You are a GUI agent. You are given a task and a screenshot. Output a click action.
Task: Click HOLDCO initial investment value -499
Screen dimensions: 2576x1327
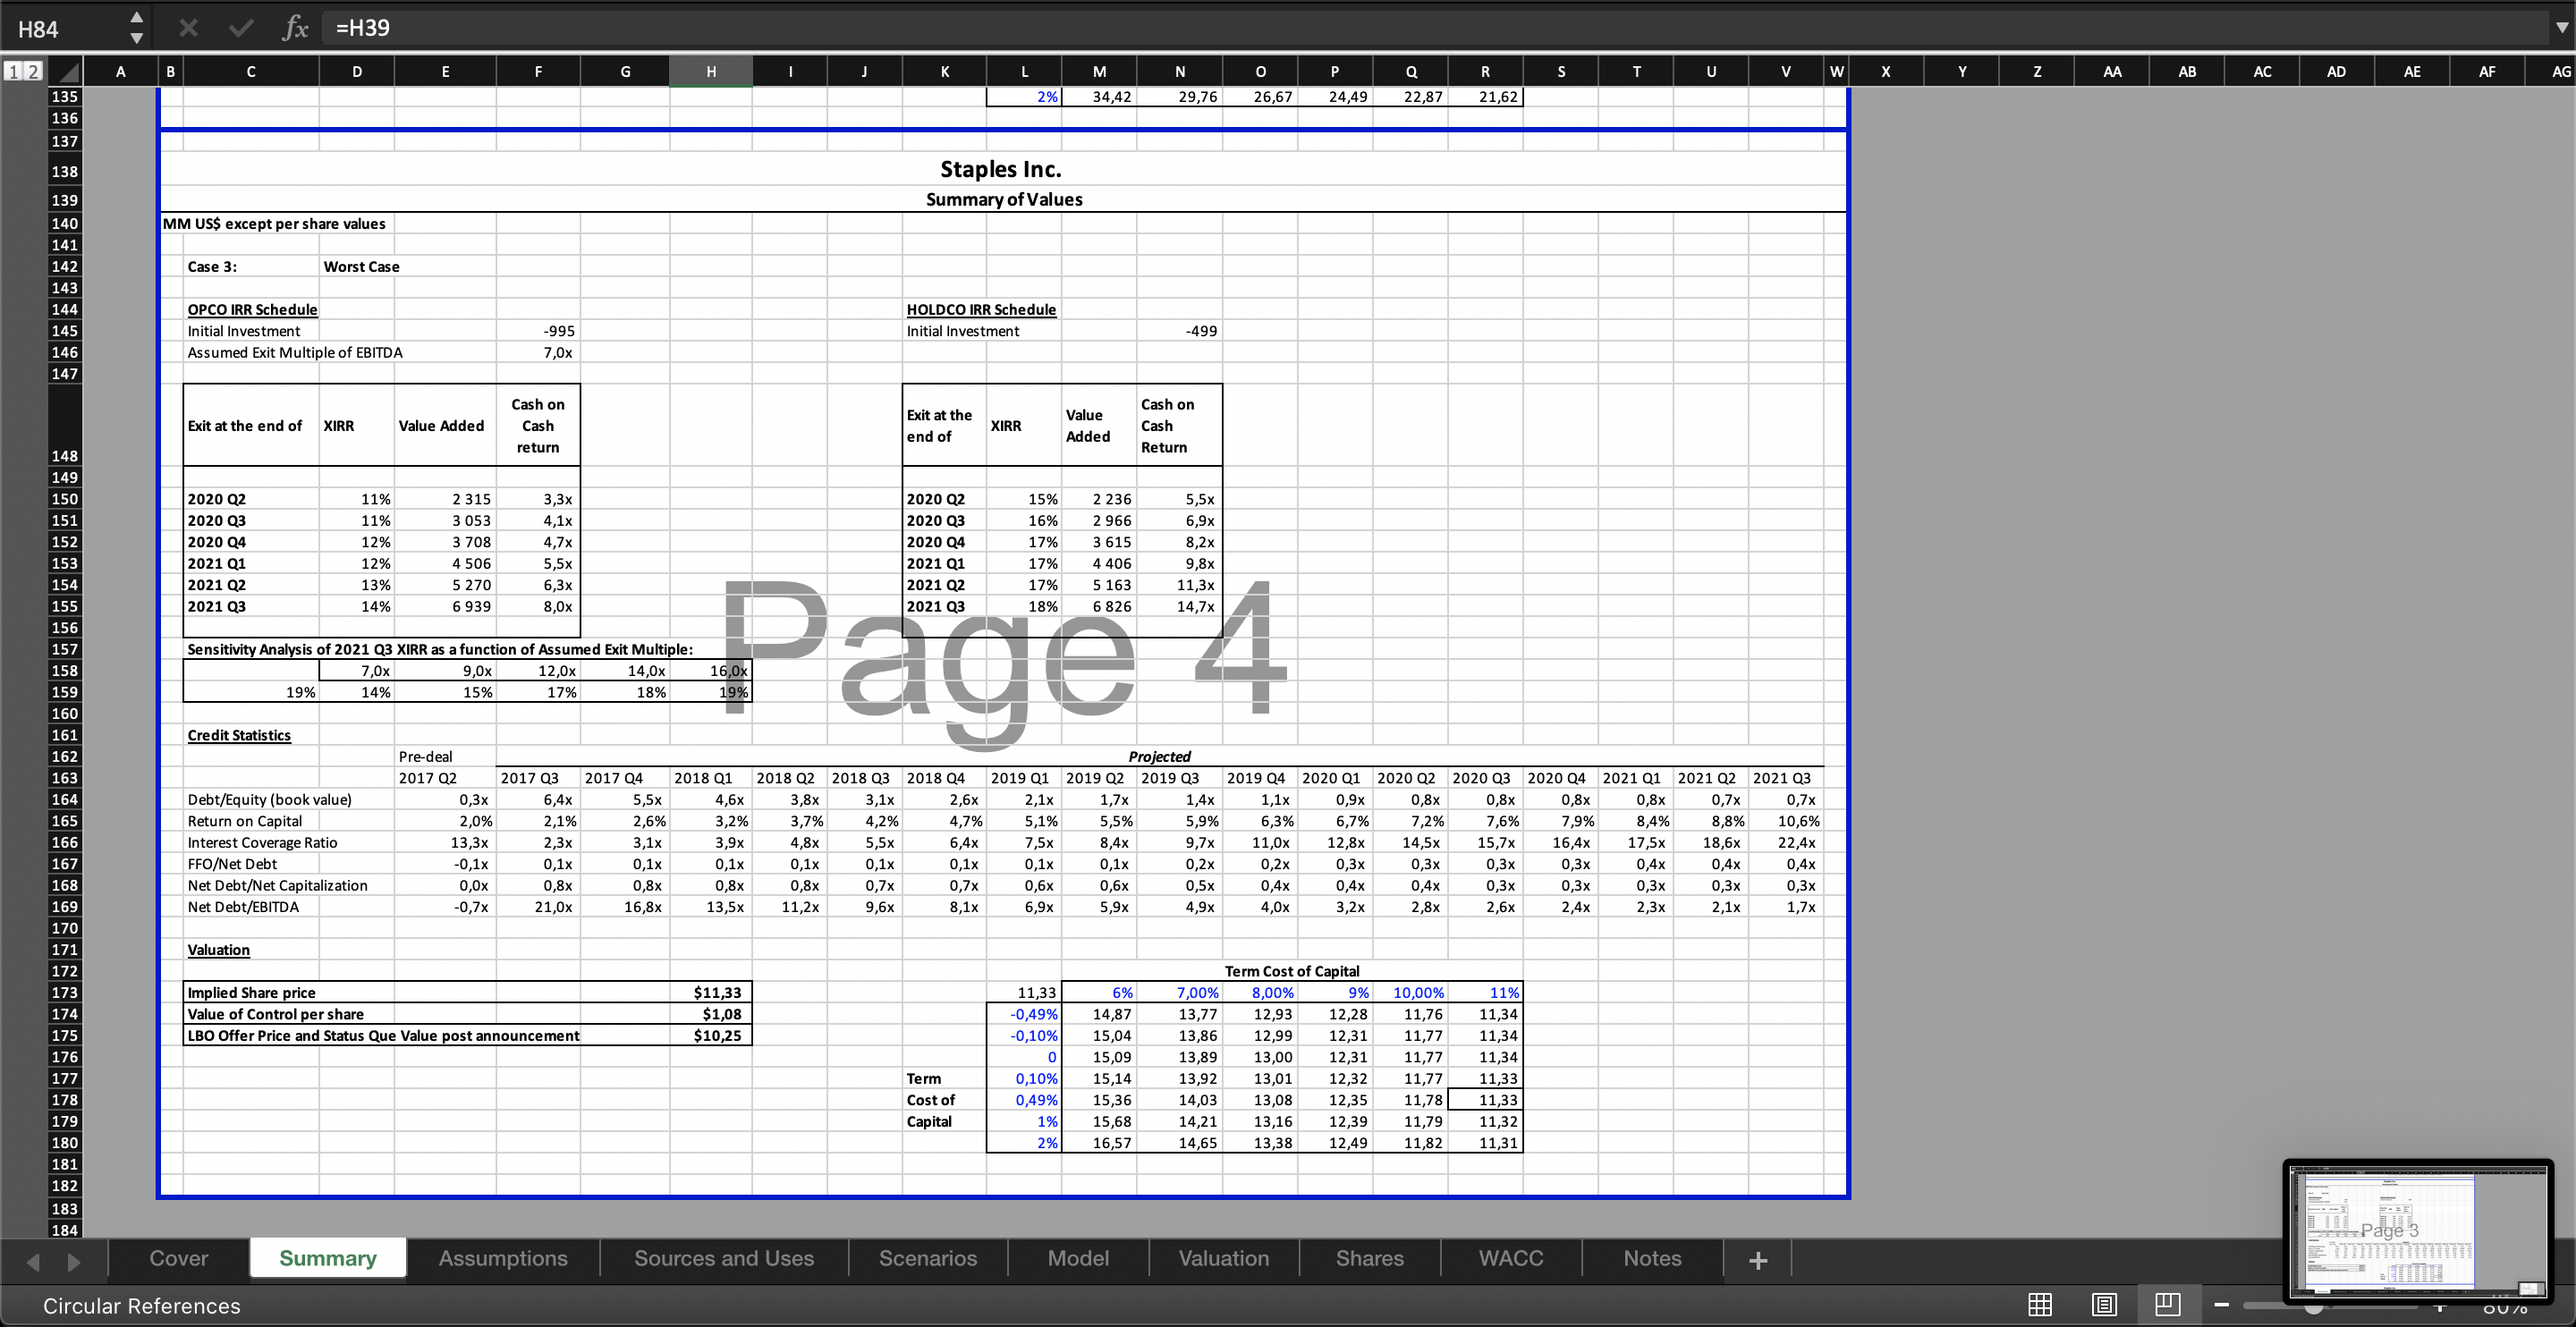click(1201, 331)
